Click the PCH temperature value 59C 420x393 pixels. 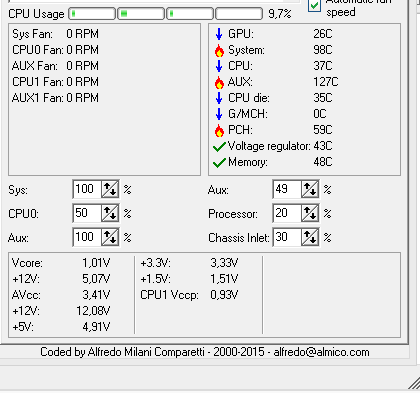coord(323,130)
